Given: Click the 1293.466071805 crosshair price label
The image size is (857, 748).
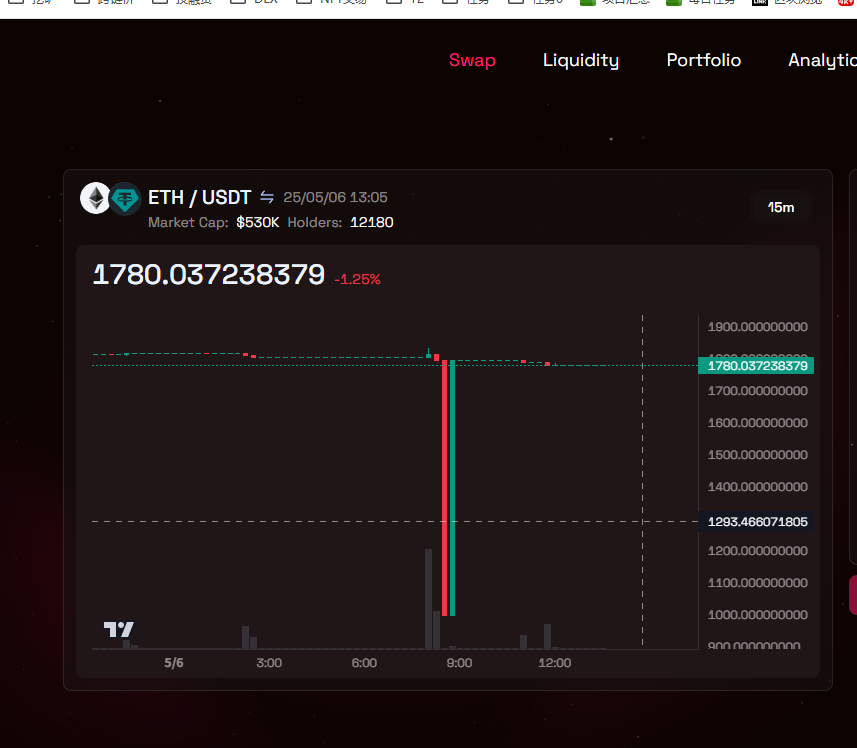Looking at the screenshot, I should [756, 522].
